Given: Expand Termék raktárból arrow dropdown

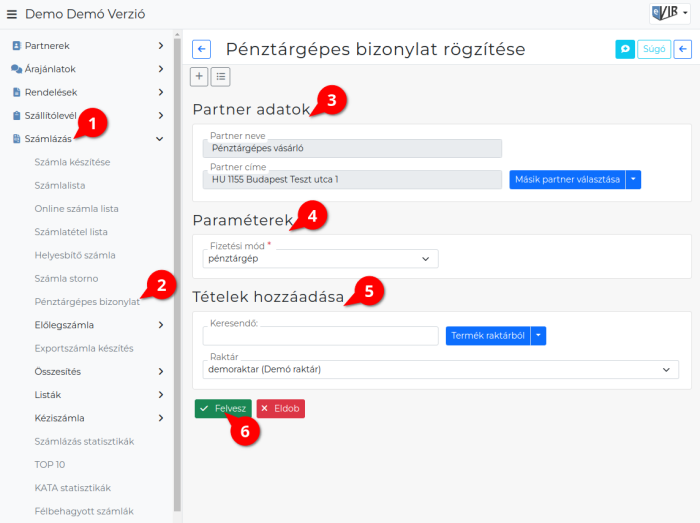Looking at the screenshot, I should (539, 336).
